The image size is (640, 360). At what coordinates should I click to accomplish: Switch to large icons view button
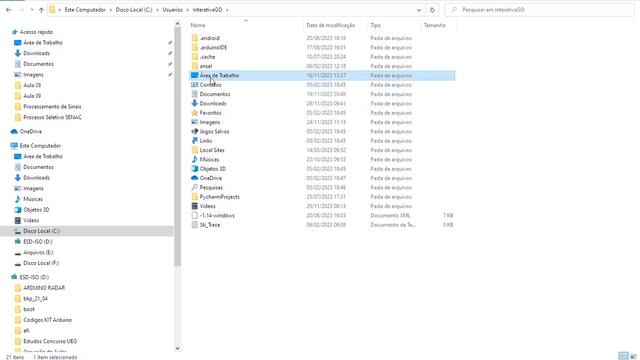[x=633, y=356]
